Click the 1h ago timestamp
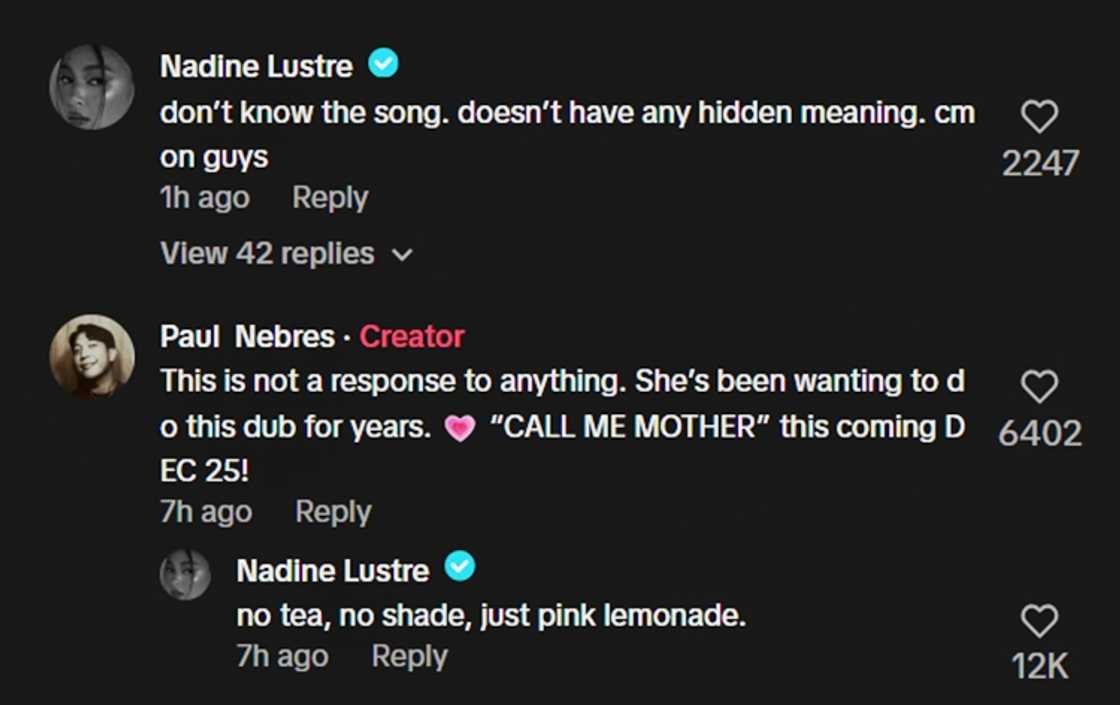This screenshot has width=1120, height=705. (204, 197)
